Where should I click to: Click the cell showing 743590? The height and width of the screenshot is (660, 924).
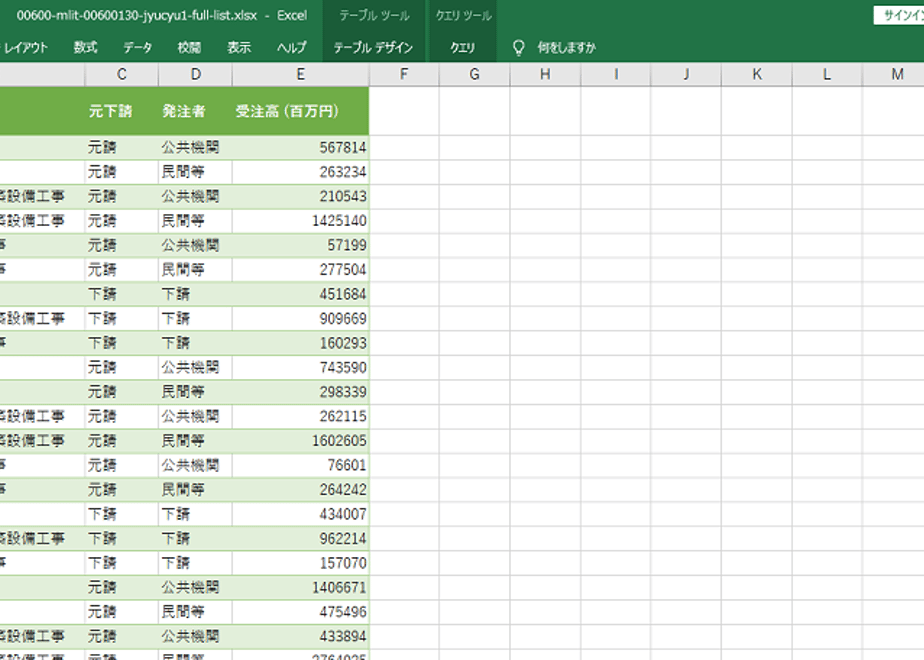tap(301, 368)
